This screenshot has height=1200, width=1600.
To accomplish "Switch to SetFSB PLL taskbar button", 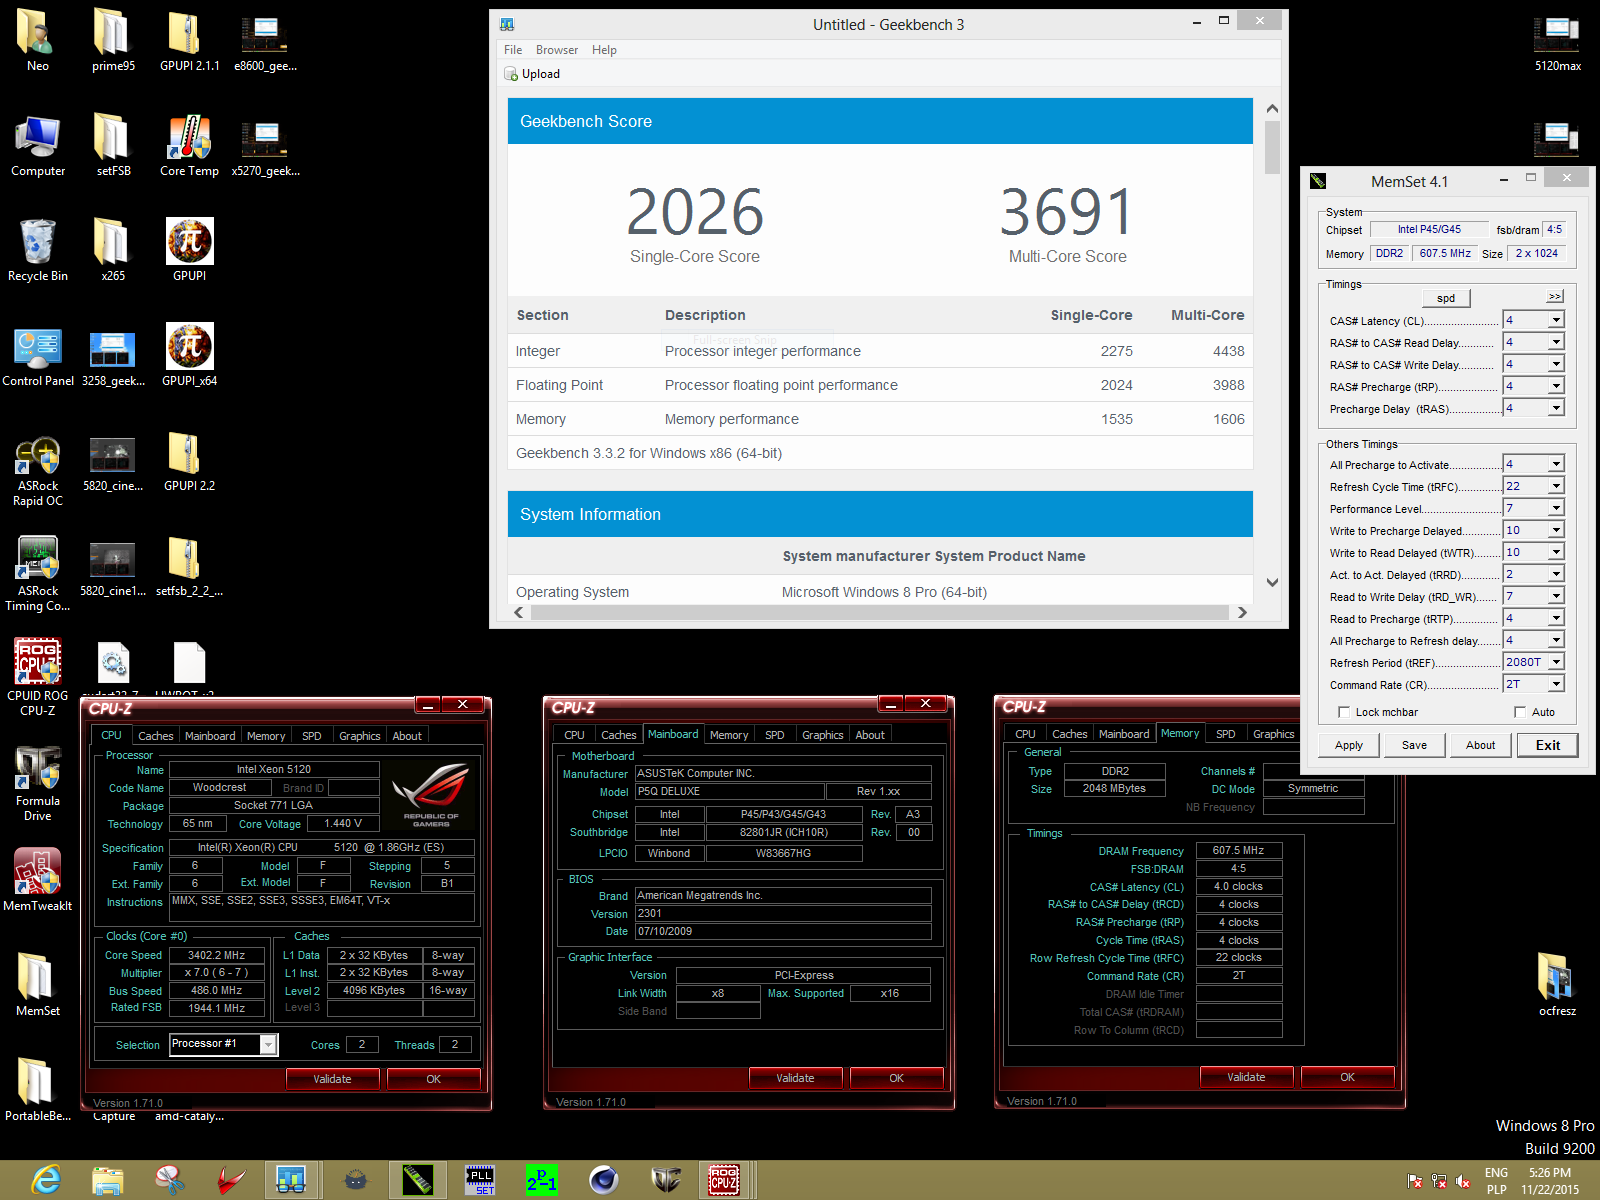I will (480, 1180).
